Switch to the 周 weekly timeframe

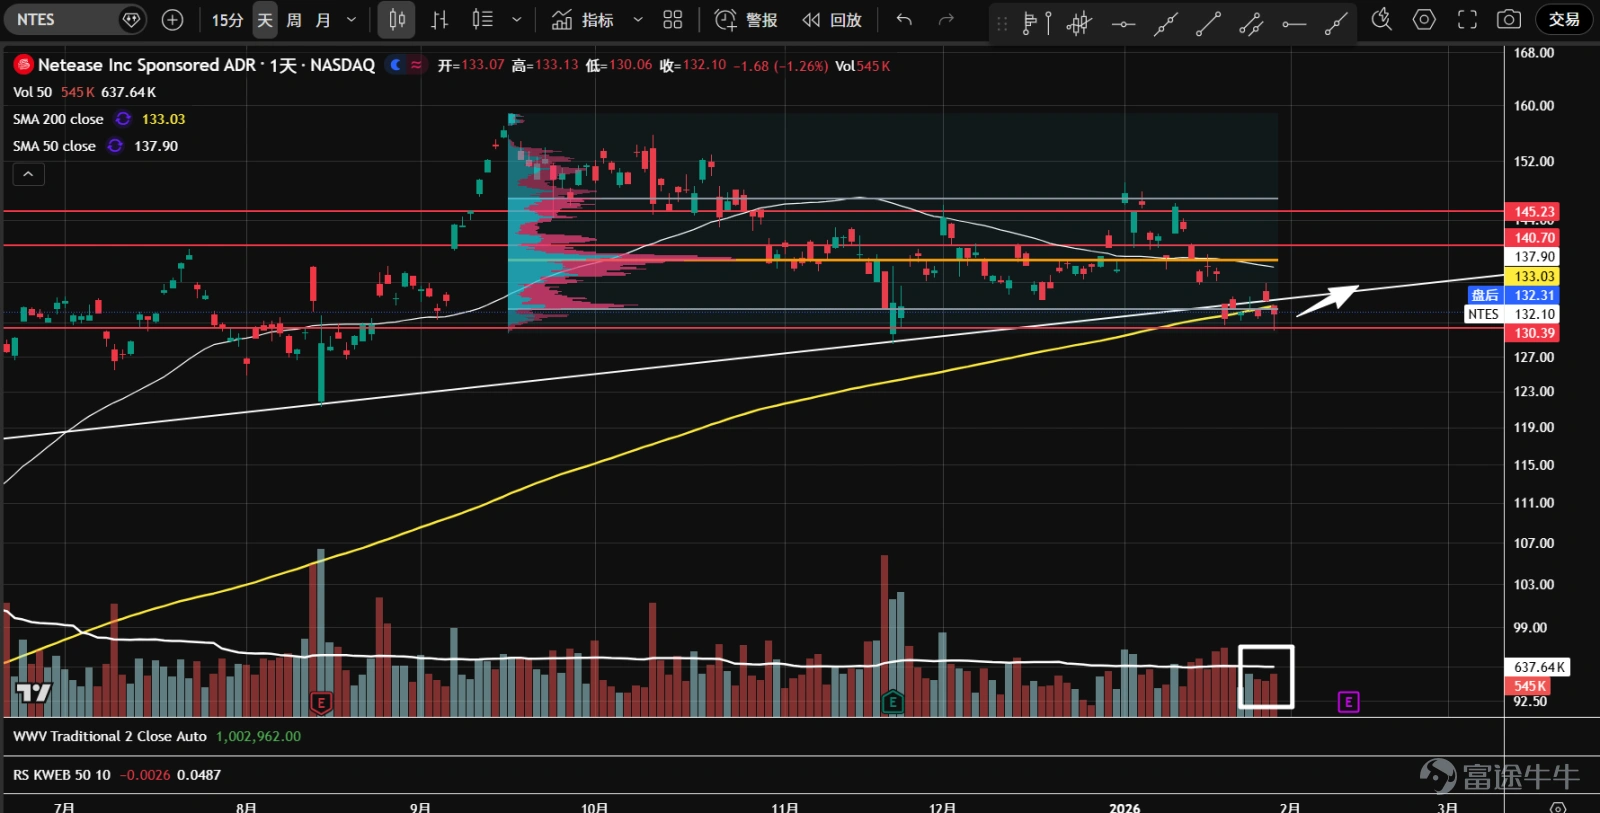(x=294, y=20)
